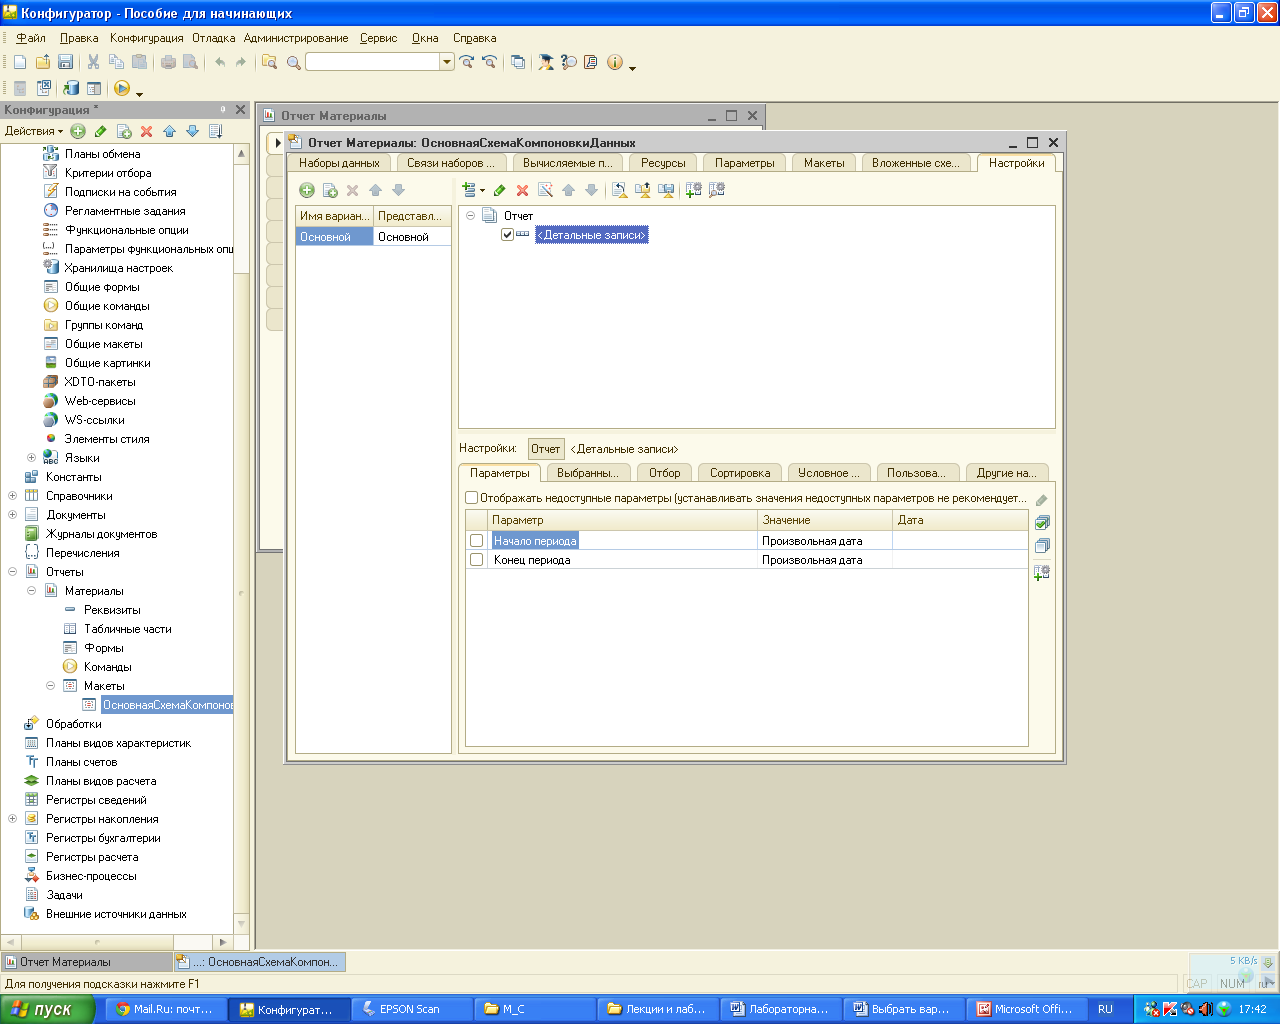Open new element dropdown arrow in structure toolbar
Viewport: 1280px width, 1024px height.
click(x=483, y=190)
